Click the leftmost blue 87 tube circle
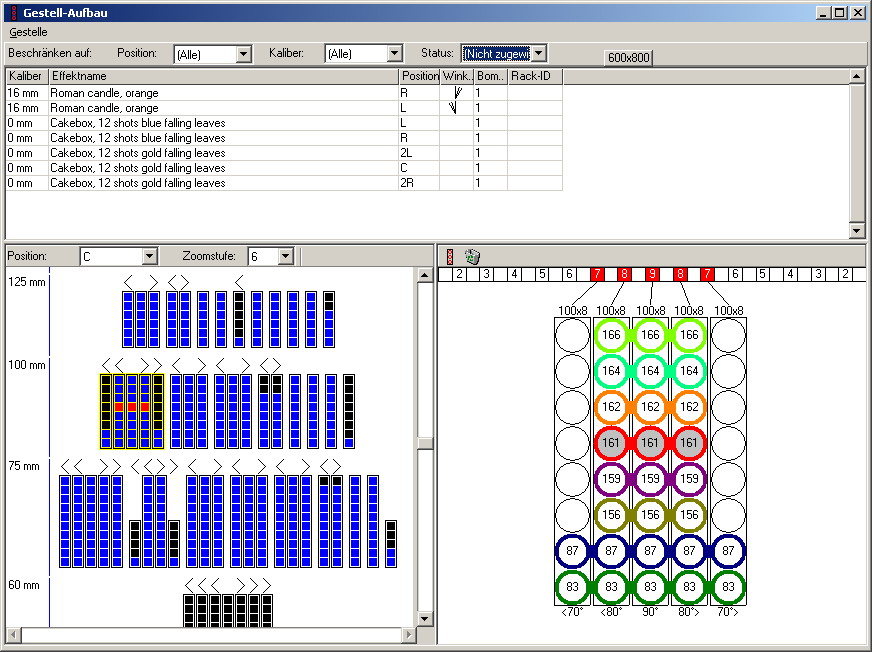The width and height of the screenshot is (872, 652). 572,550
